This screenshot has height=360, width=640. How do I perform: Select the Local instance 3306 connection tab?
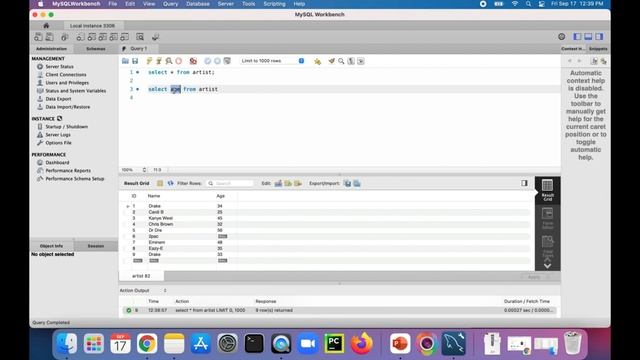click(92, 26)
